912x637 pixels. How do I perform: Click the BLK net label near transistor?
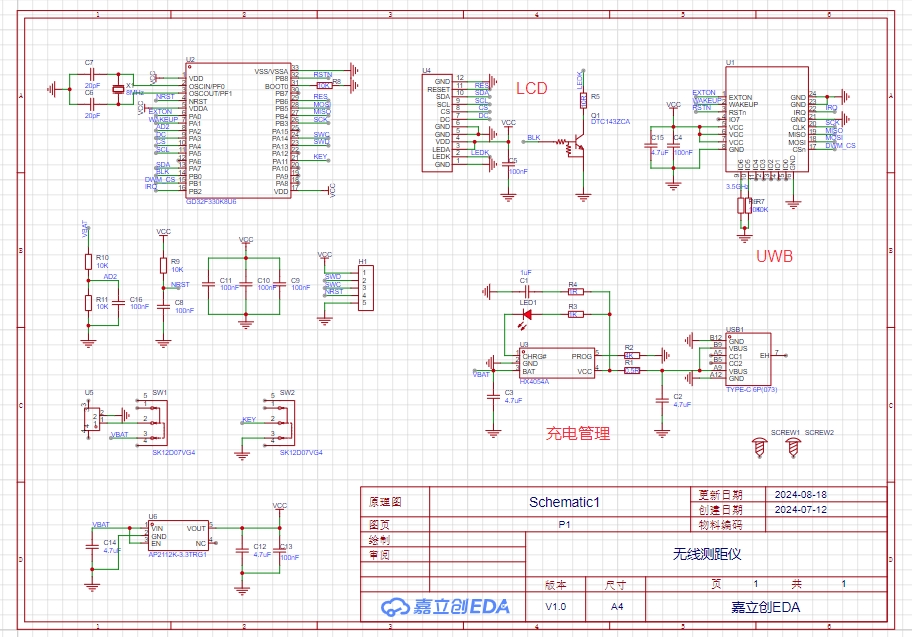pyautogui.click(x=533, y=138)
